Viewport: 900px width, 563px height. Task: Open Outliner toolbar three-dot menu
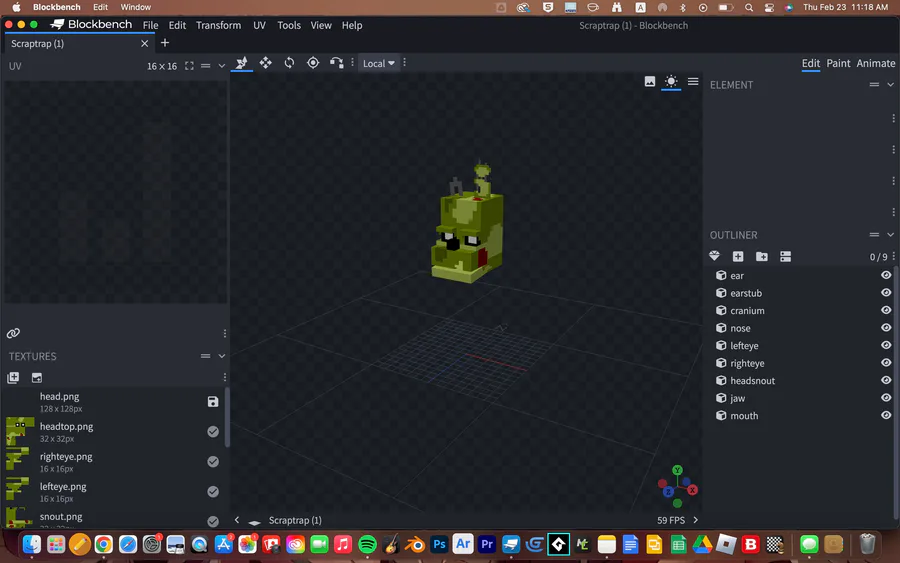pos(894,257)
